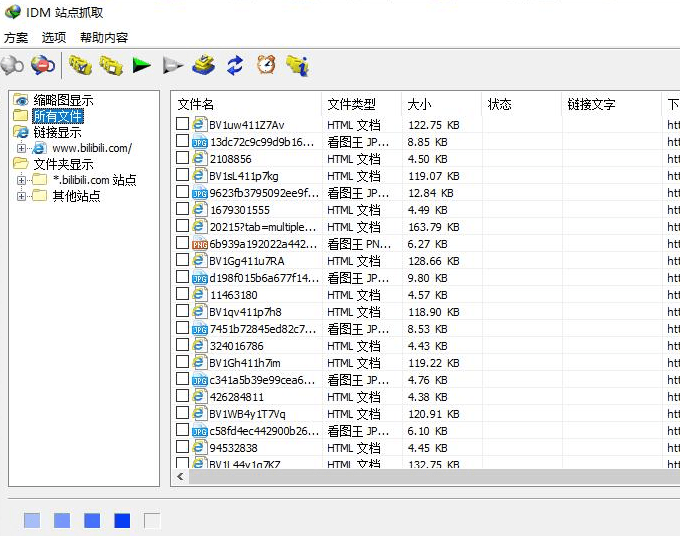The height and width of the screenshot is (536, 680).
Task: Click the eye icon beside 缩略图显示
Action: tap(20, 100)
